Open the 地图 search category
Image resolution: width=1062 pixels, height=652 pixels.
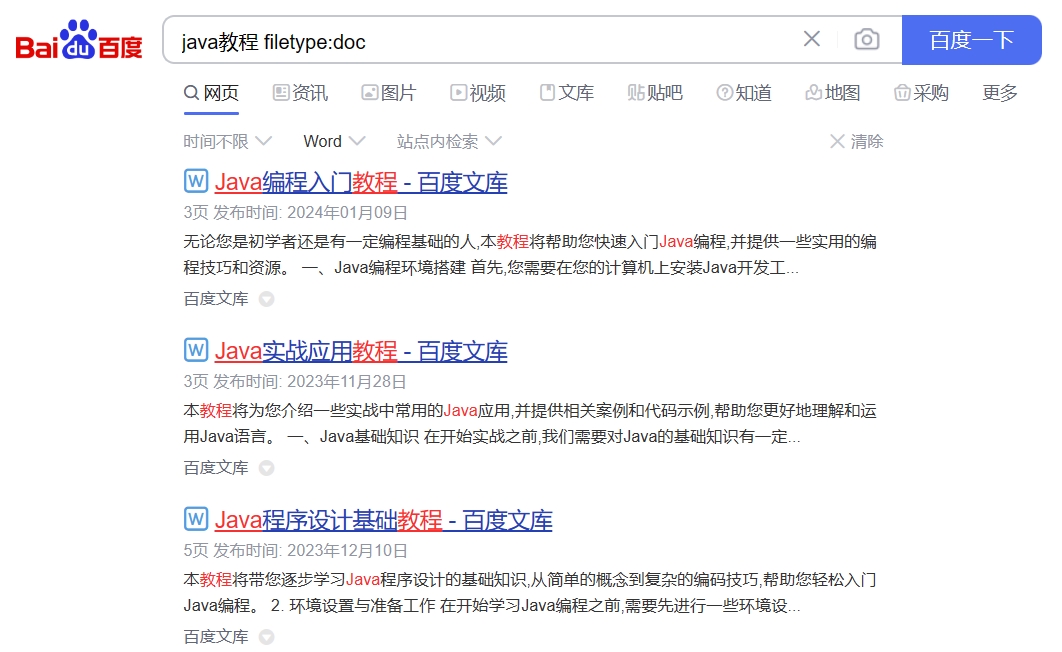pos(832,92)
